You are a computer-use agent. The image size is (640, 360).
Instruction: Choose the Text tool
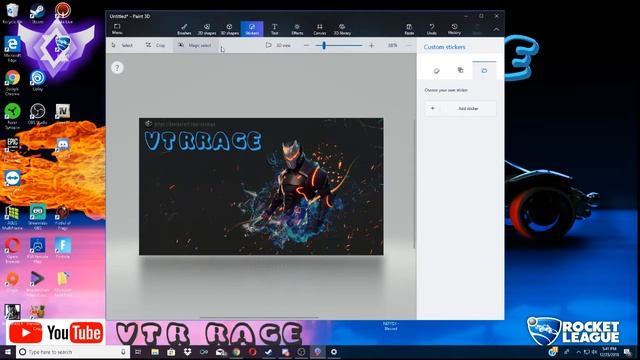point(274,29)
